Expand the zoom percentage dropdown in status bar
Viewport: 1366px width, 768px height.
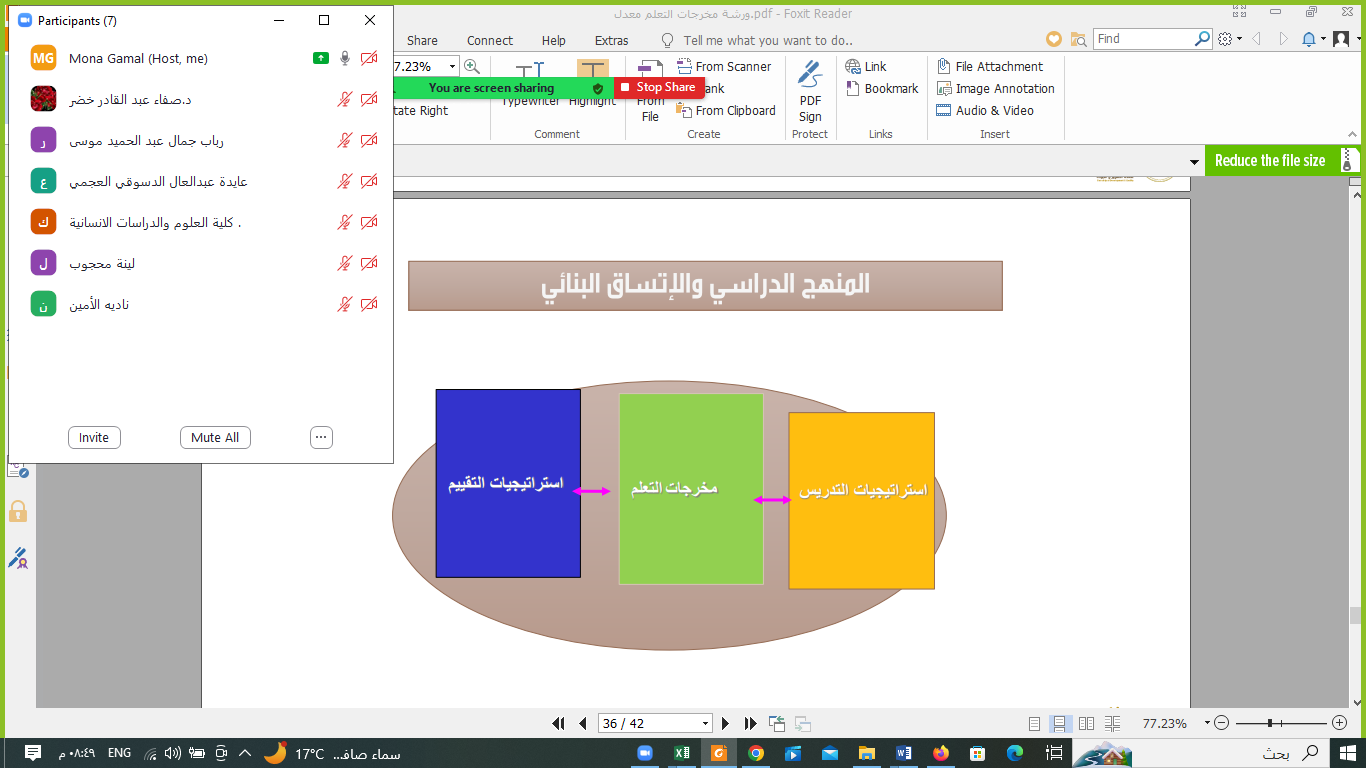point(1207,723)
